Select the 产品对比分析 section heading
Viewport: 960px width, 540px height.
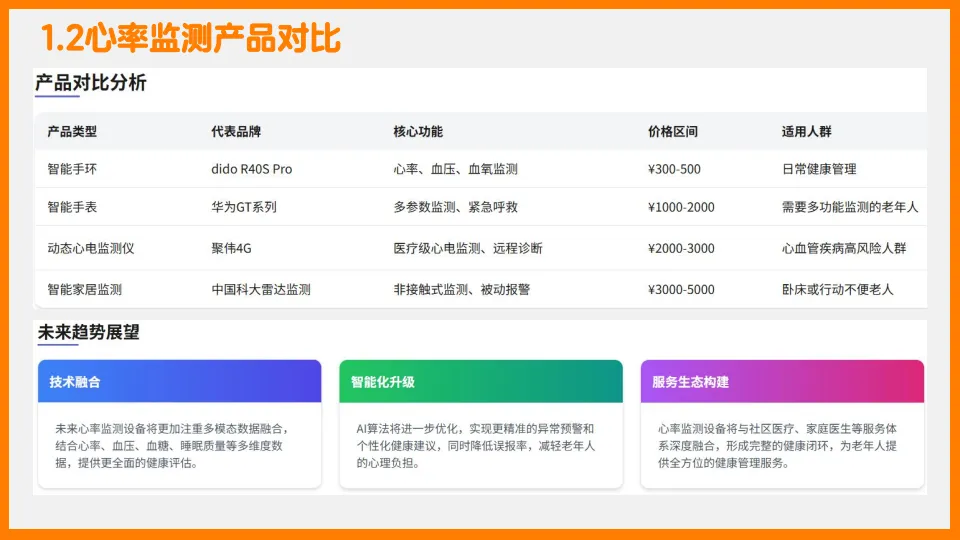point(91,83)
